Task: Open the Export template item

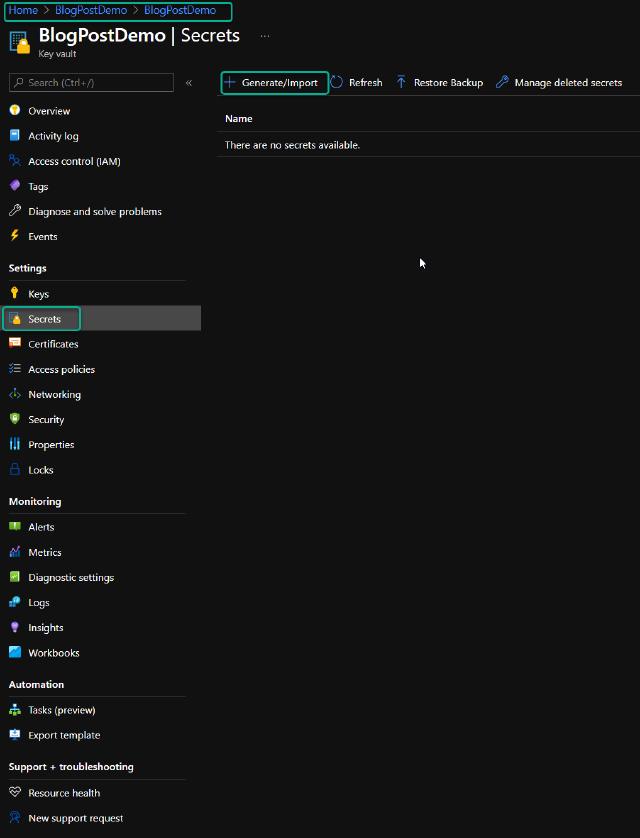Action: pos(64,736)
